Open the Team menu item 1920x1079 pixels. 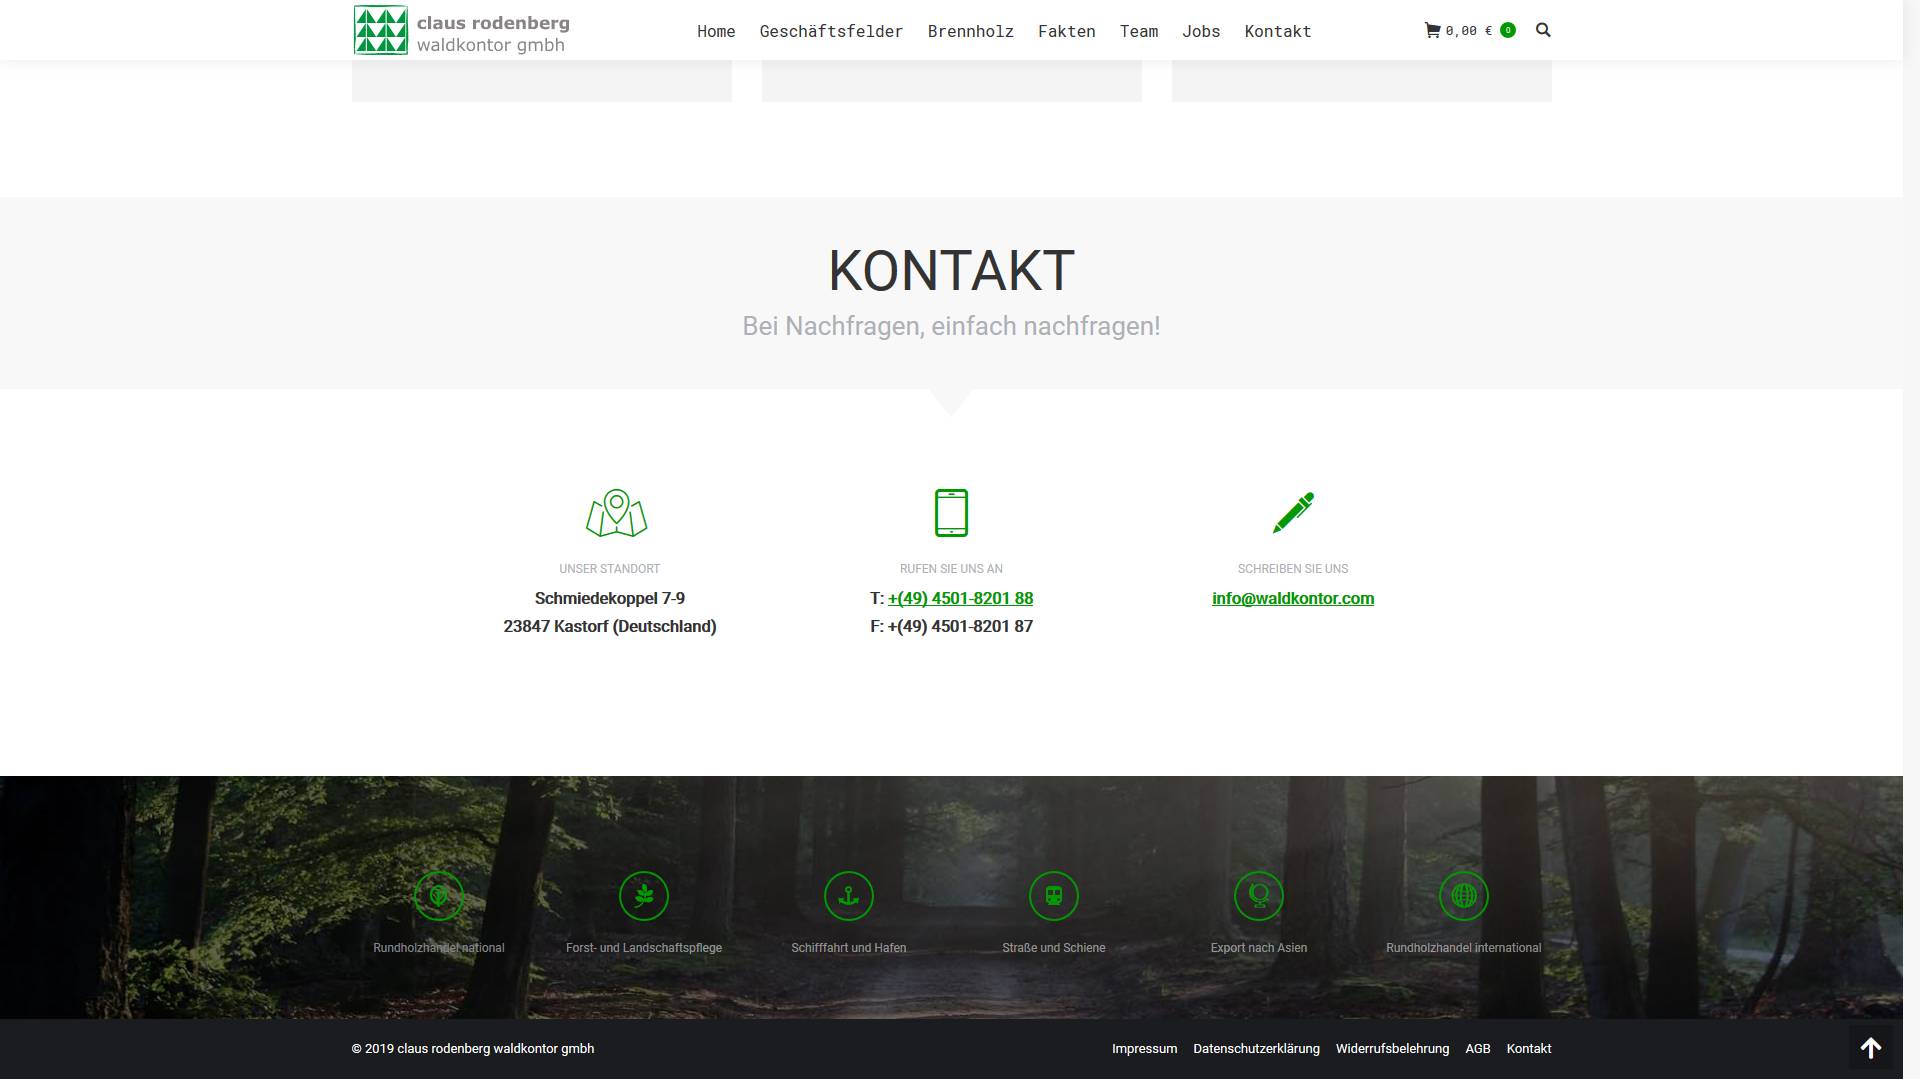(x=1139, y=31)
